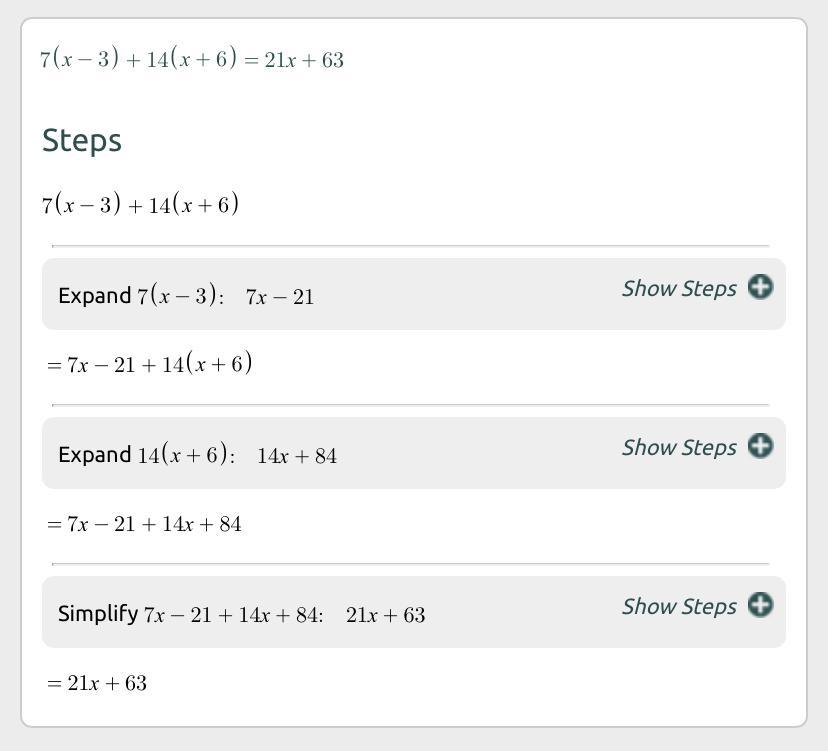Select the "Expand 14(x+6):" step label

(146, 455)
